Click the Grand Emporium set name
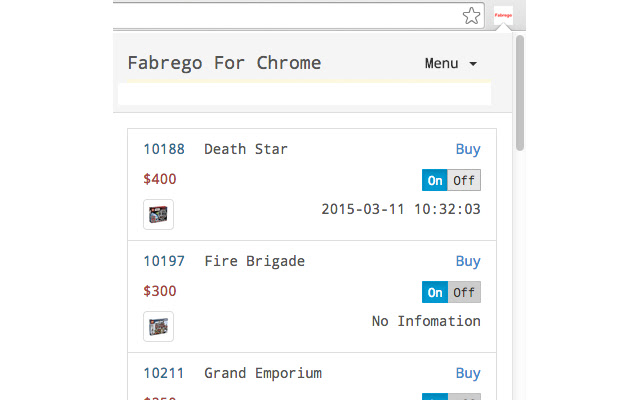Image resolution: width=640 pixels, height=400 pixels. 263,373
